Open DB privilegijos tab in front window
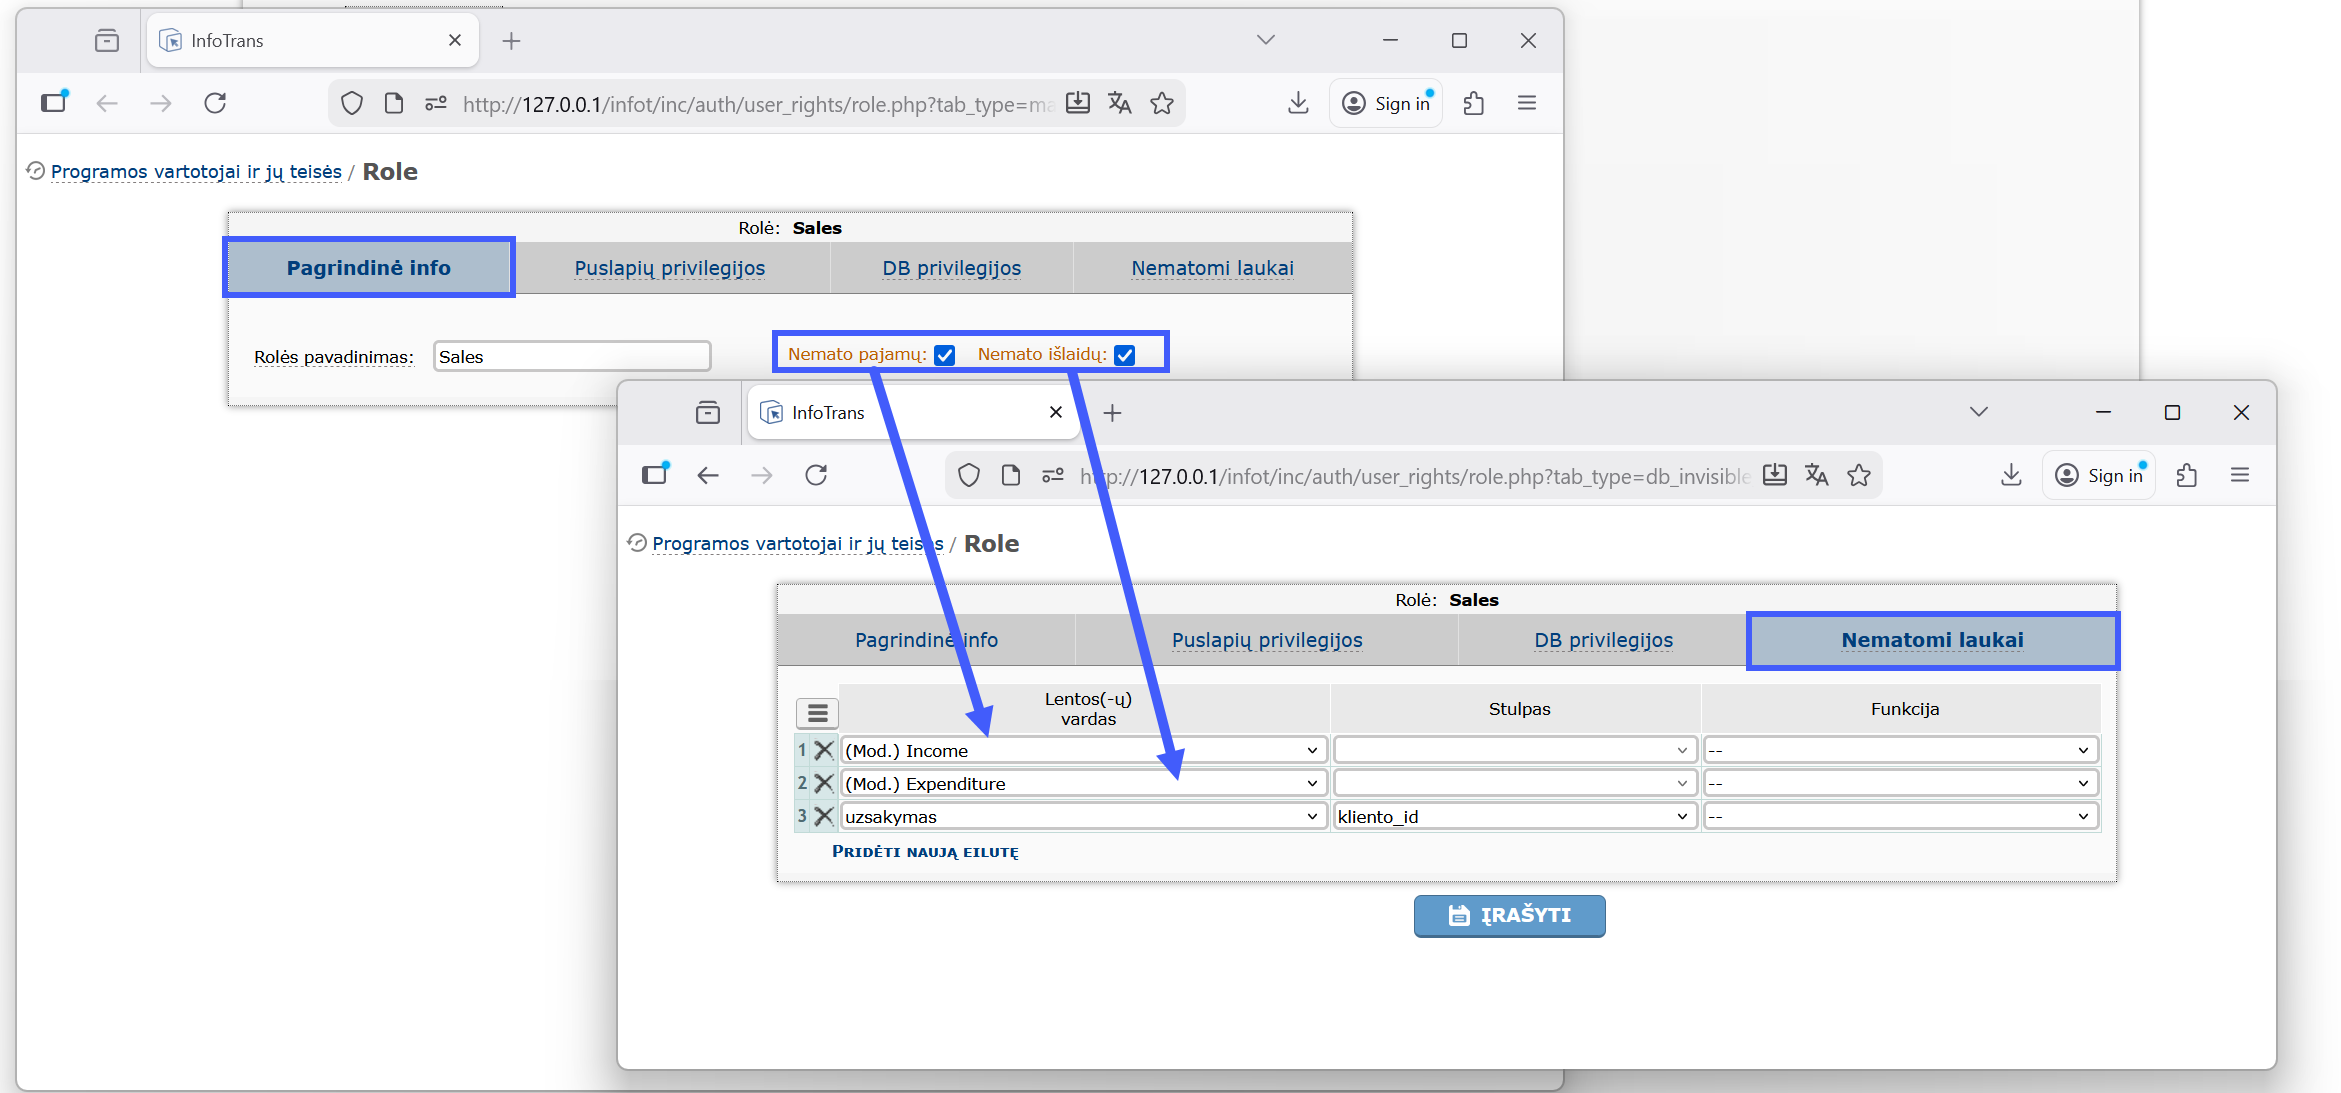 1604,640
